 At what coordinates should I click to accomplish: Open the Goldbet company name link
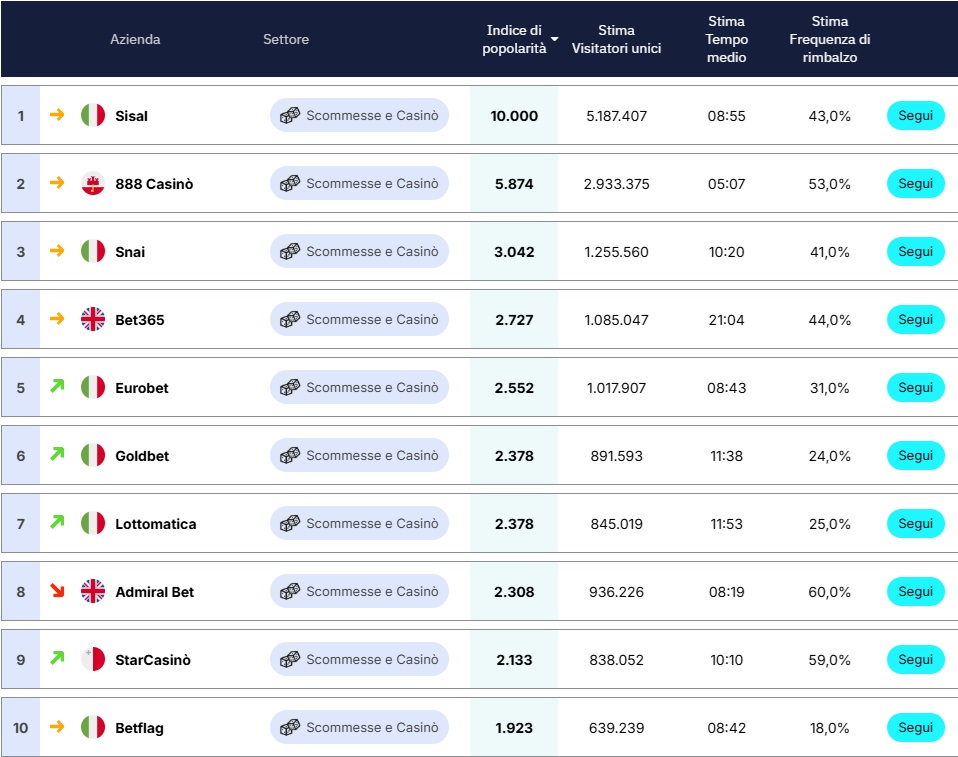[142, 456]
